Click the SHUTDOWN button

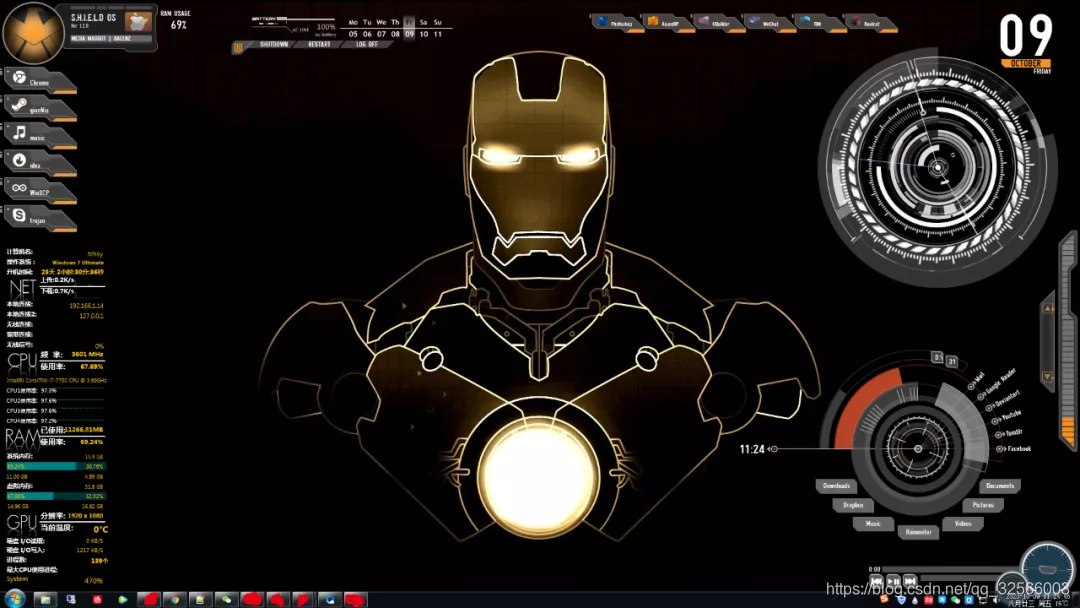tap(273, 44)
